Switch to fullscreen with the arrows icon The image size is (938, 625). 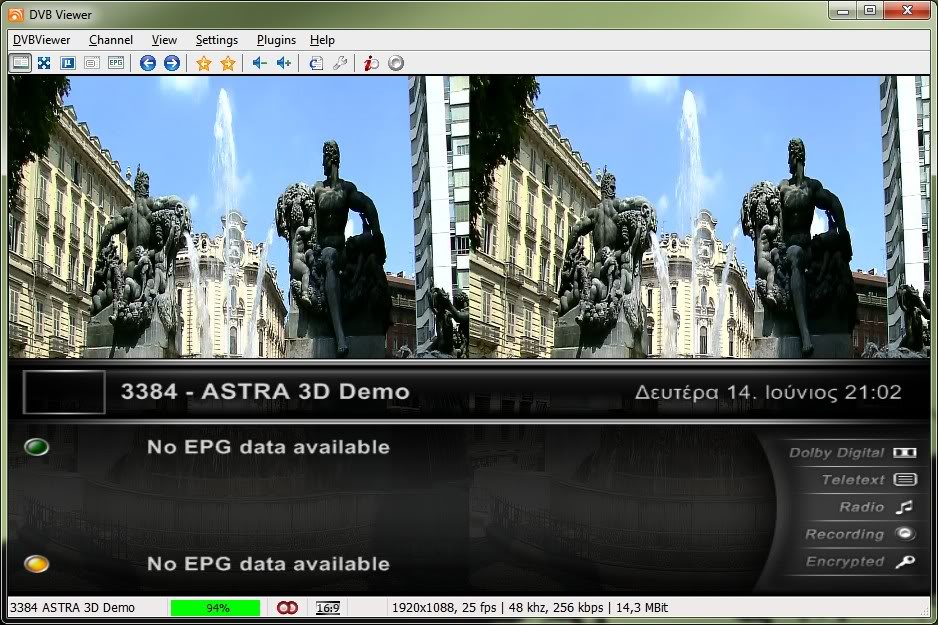coord(44,63)
